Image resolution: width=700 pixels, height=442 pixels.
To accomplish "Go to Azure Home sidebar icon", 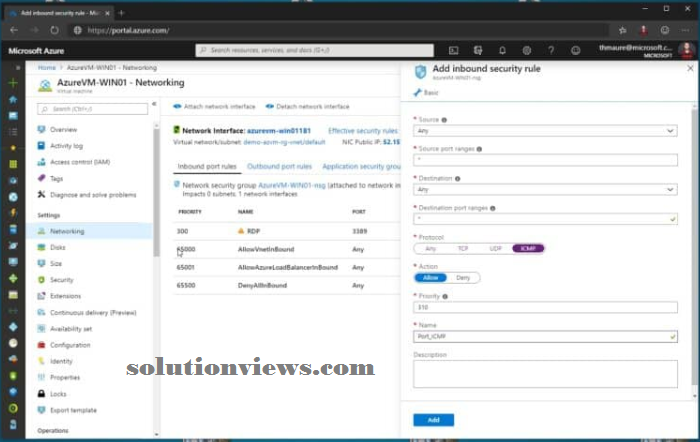I will [13, 99].
